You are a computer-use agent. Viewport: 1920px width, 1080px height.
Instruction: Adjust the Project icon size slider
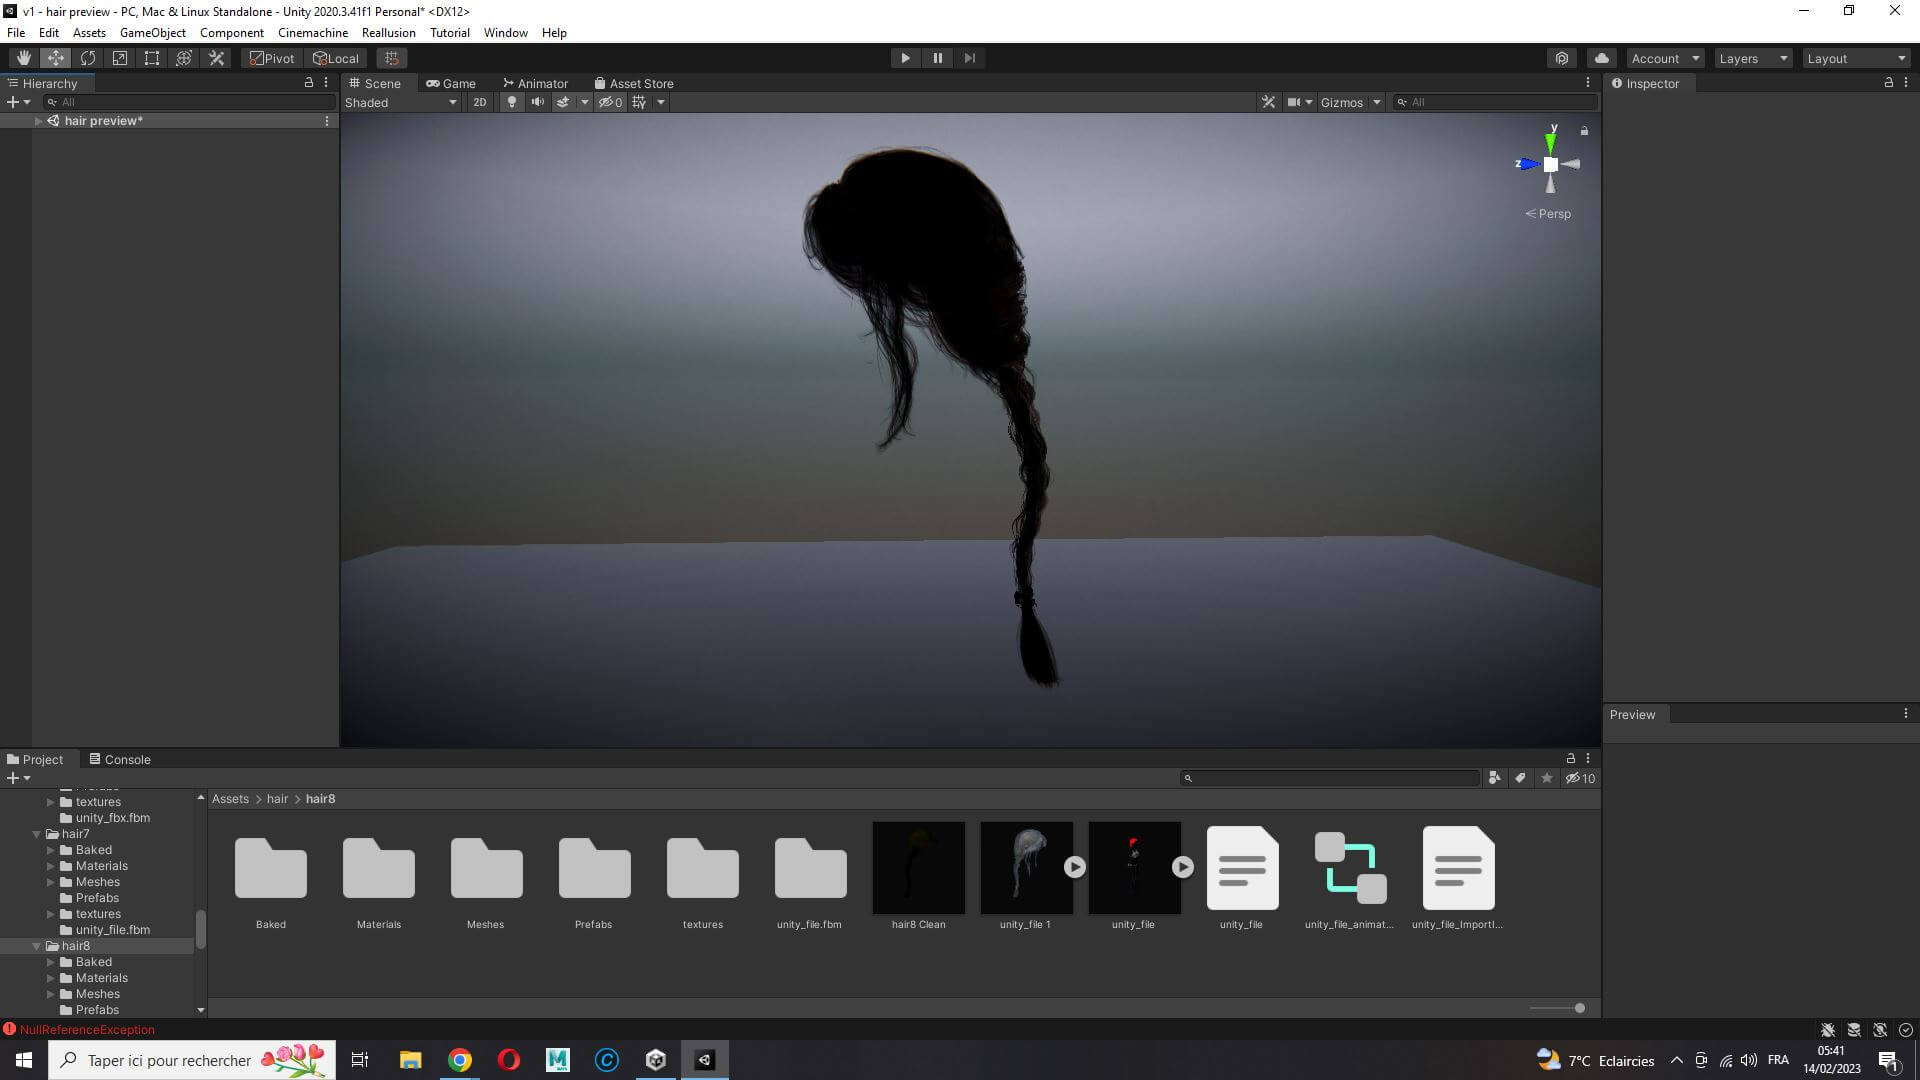click(1579, 1008)
